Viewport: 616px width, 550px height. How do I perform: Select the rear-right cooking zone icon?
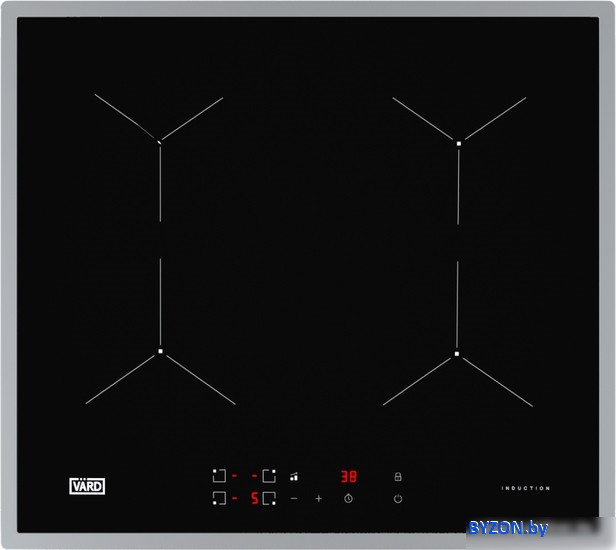click(269, 476)
